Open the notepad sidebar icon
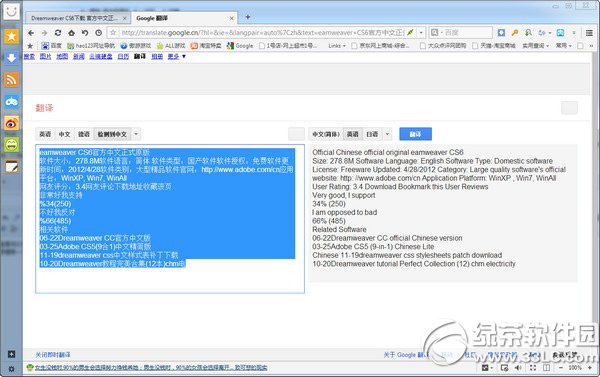600x377 pixels. (11, 167)
